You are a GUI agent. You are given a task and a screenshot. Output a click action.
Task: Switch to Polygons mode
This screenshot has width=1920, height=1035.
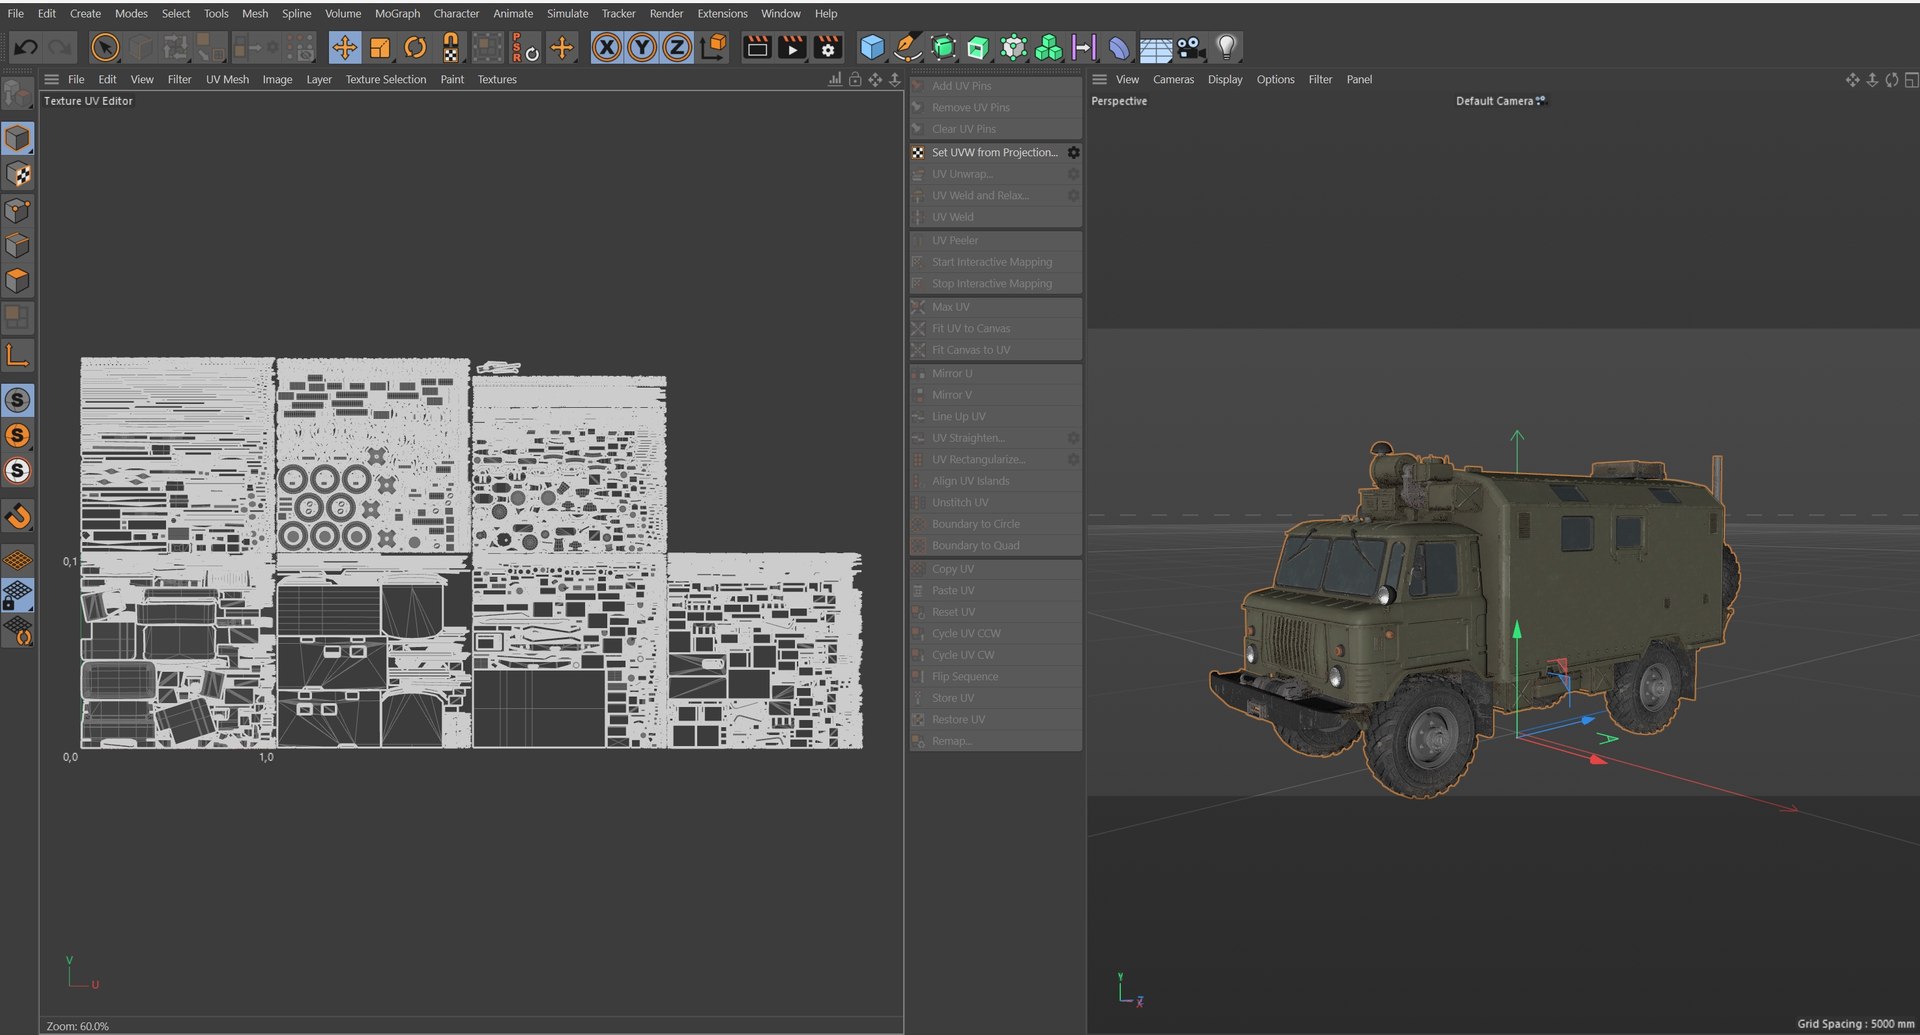pos(18,281)
